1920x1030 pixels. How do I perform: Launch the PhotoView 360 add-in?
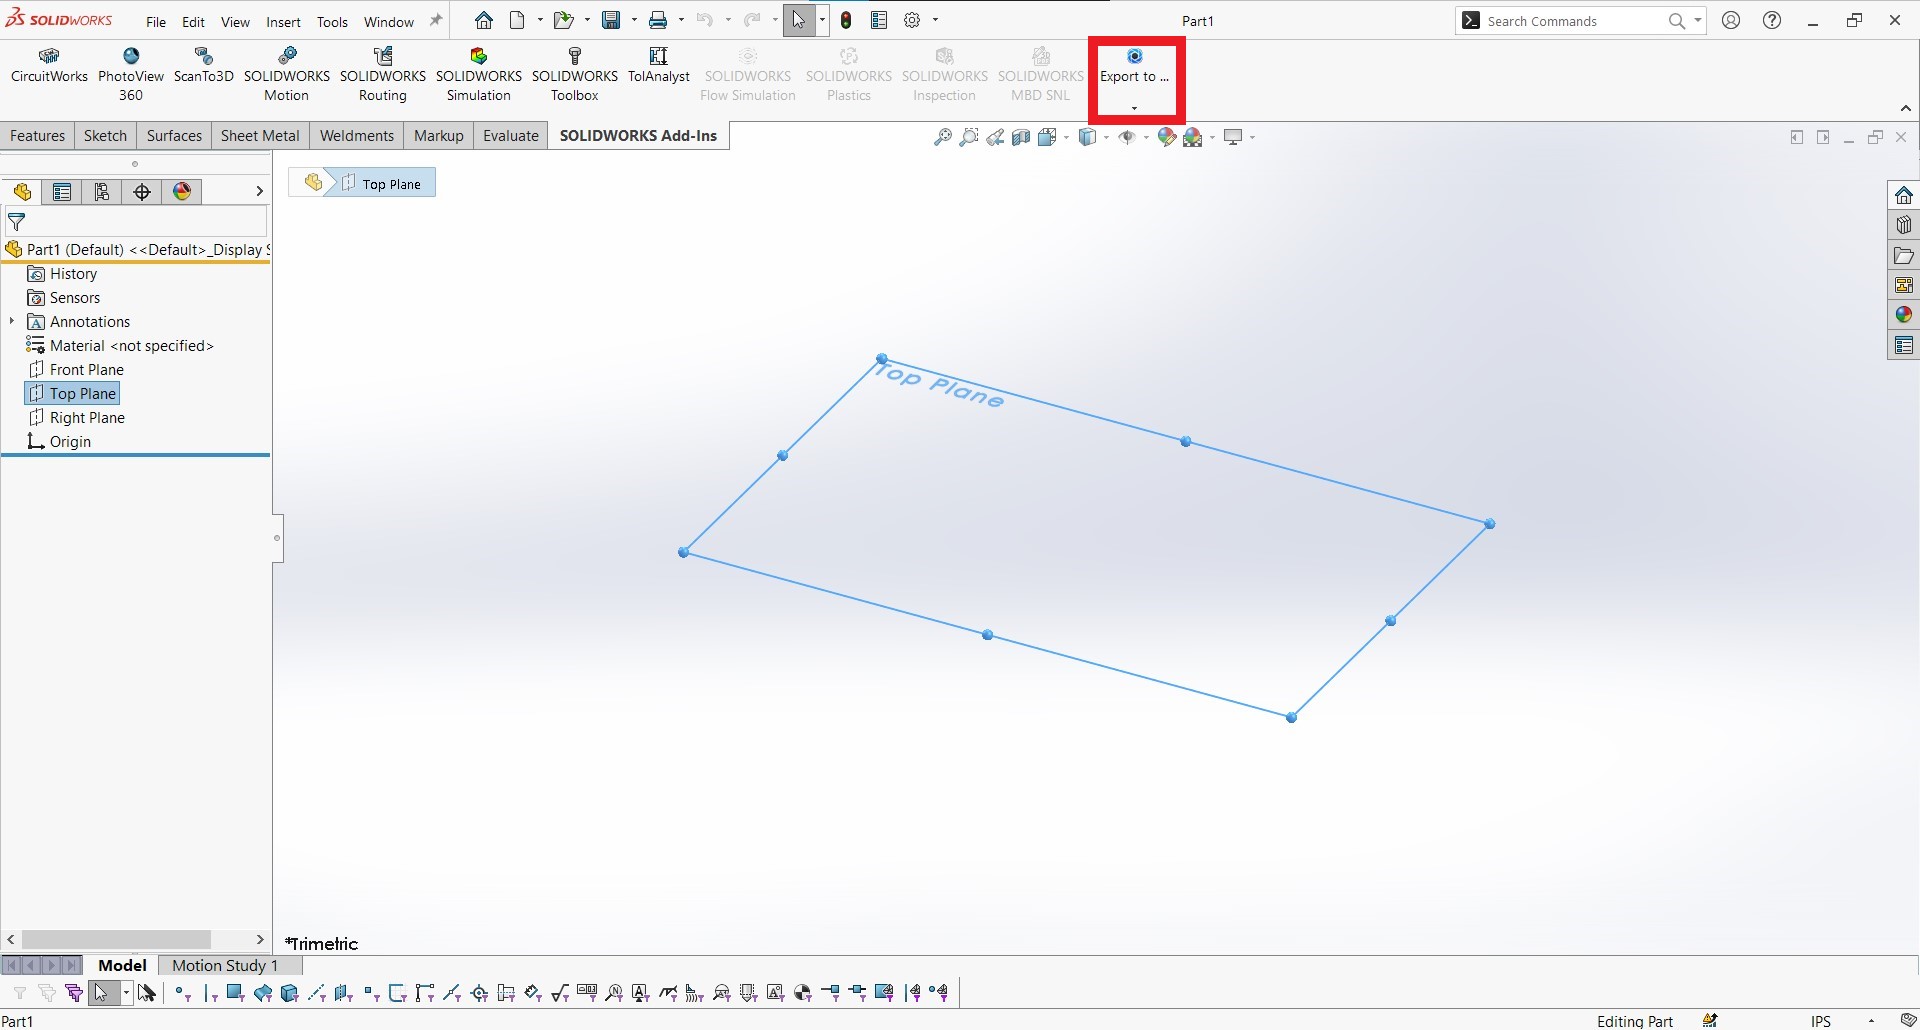131,75
